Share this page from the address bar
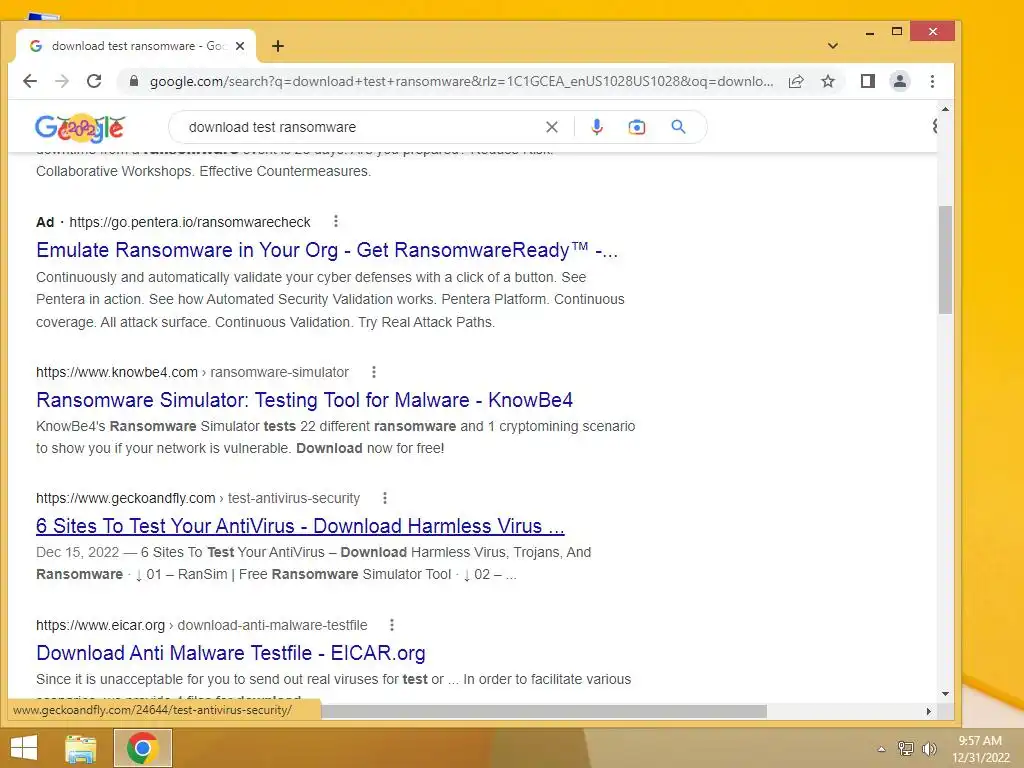 click(x=796, y=82)
